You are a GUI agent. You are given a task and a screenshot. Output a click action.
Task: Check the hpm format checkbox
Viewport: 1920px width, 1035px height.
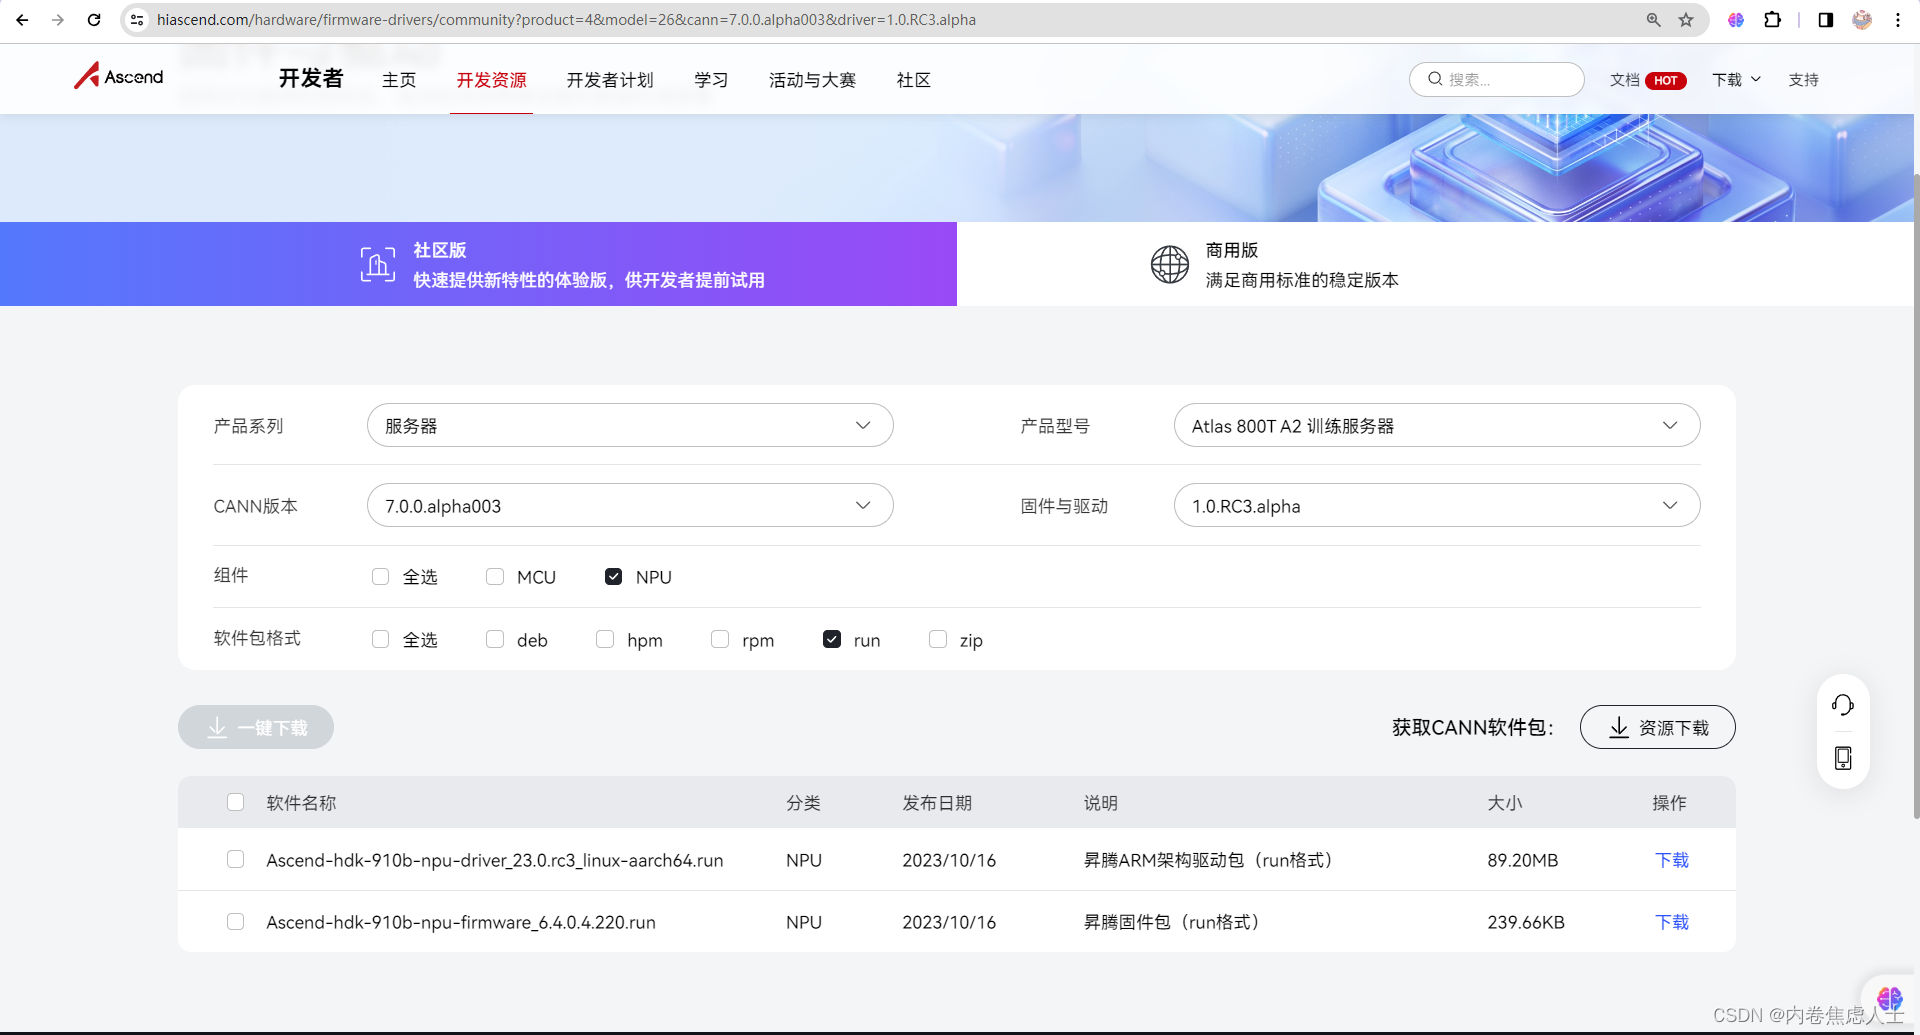pos(605,639)
